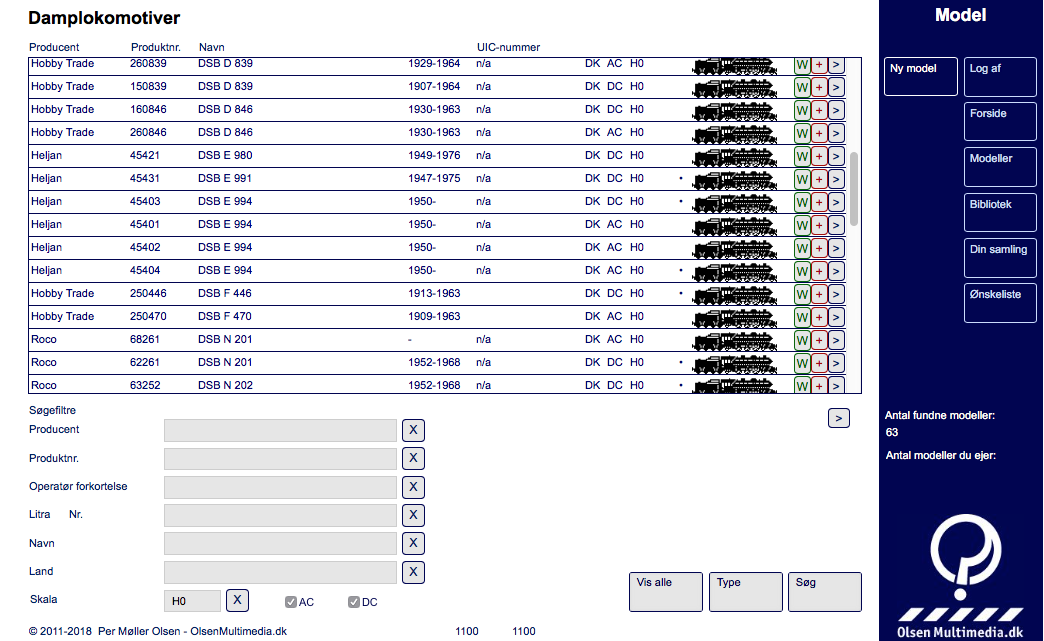This screenshot has height=641, width=1044.
Task: Click the Skala field containing H0
Action: pyautogui.click(x=192, y=601)
